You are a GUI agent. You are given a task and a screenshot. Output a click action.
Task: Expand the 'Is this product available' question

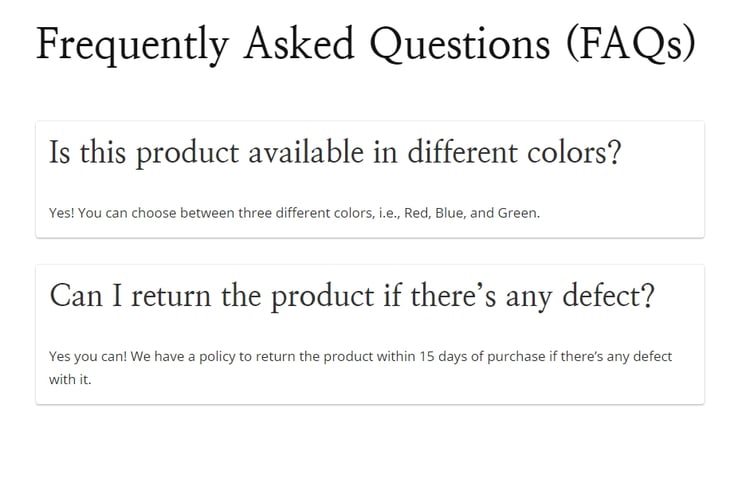pyautogui.click(x=335, y=153)
